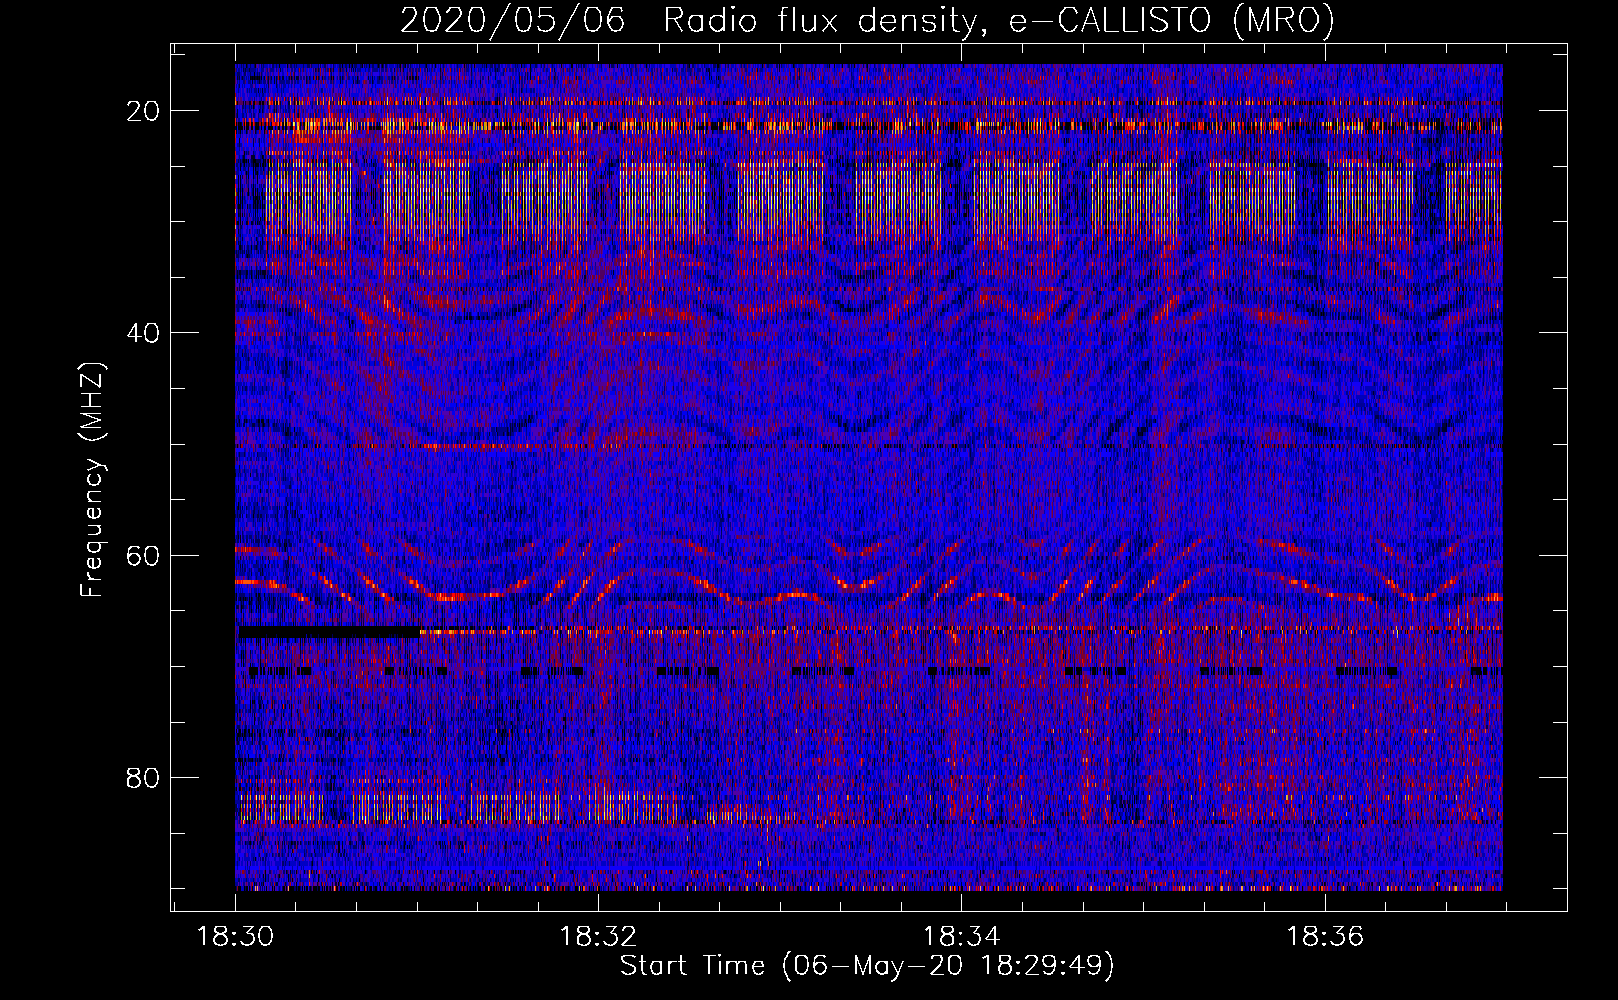Click the 18:30 time tick label
Screen dimensions: 1618x1000
pyautogui.click(x=235, y=937)
